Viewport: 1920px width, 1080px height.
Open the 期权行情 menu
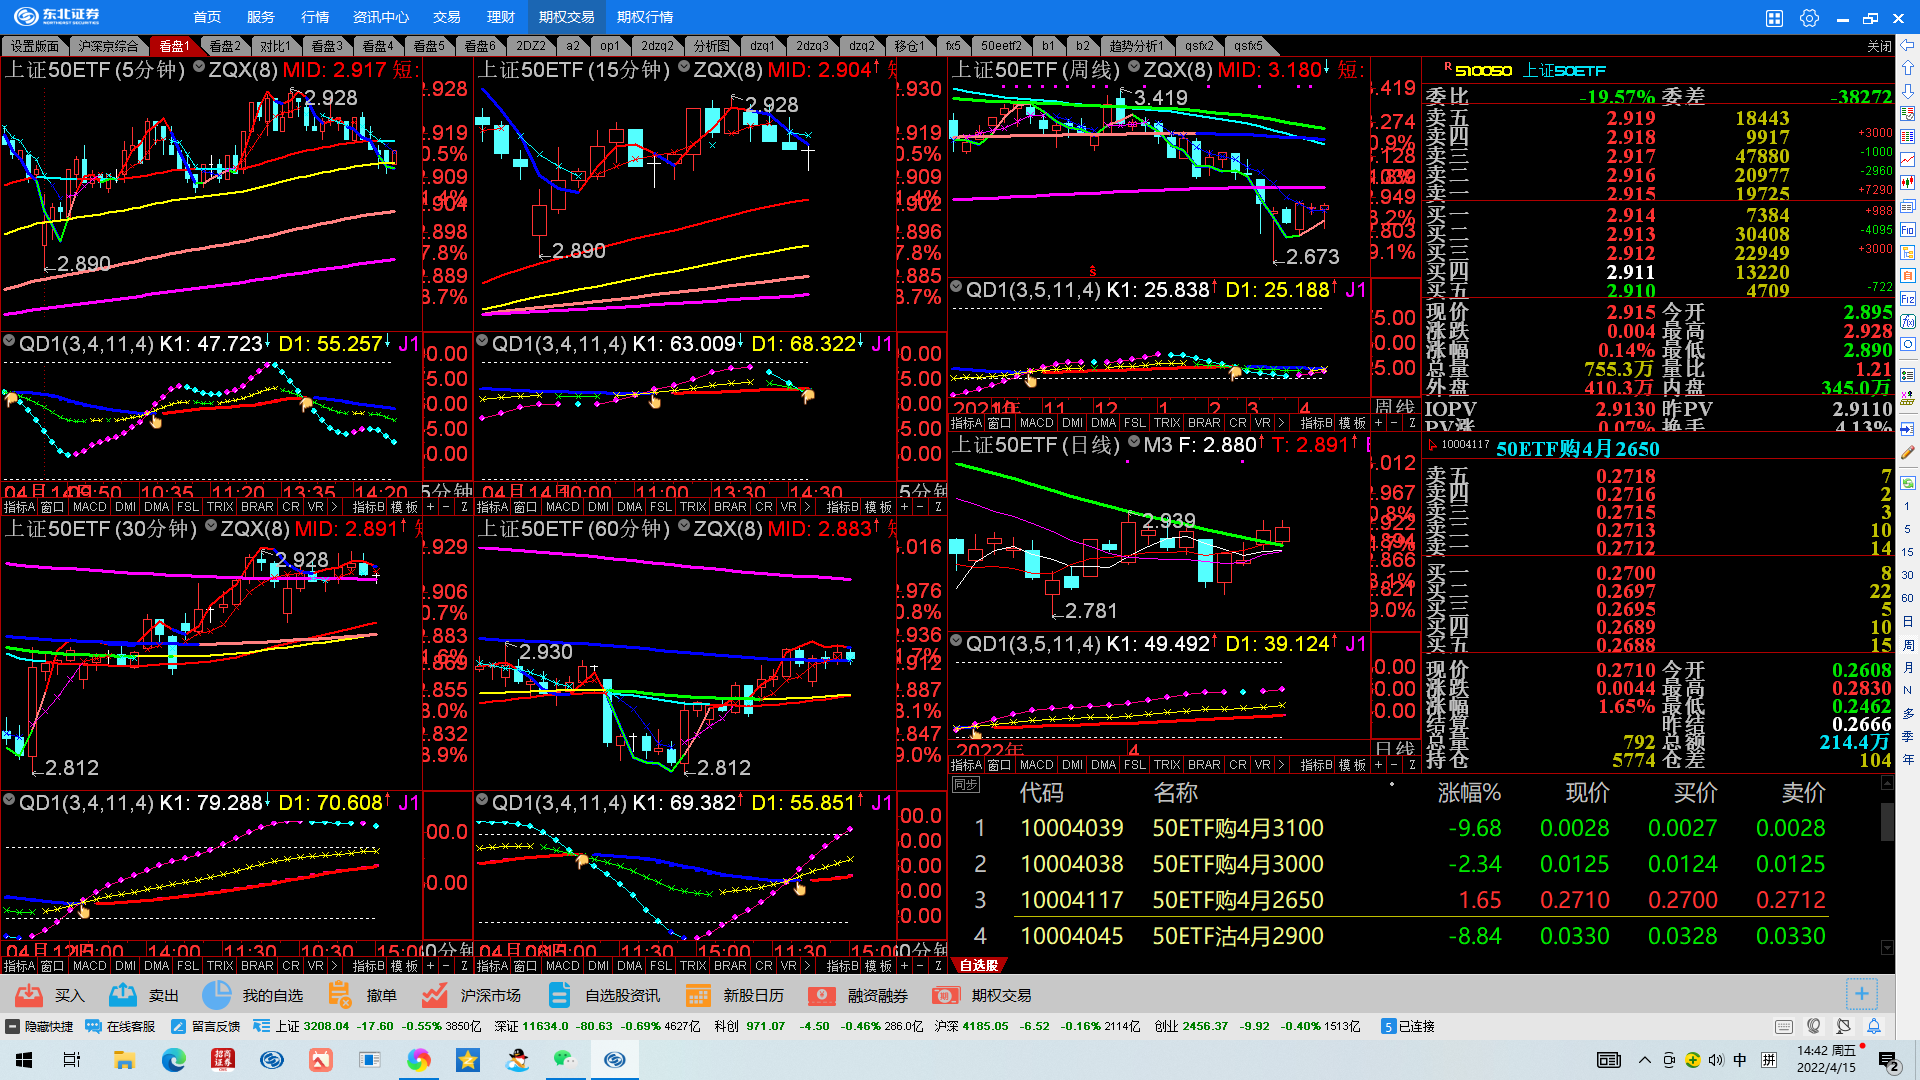tap(645, 17)
